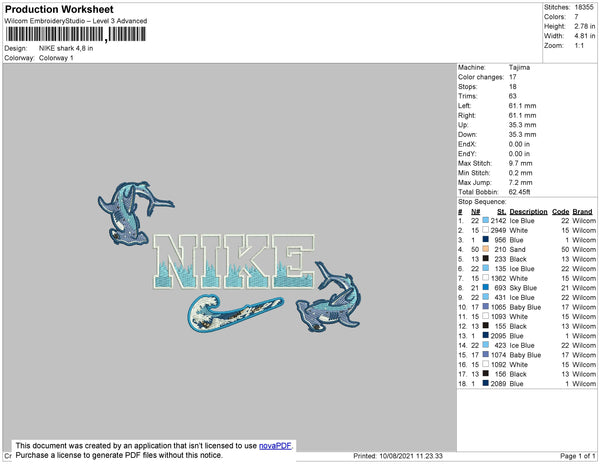Click the Sand color swatch in stop 4
The image size is (600, 464).
(x=486, y=249)
